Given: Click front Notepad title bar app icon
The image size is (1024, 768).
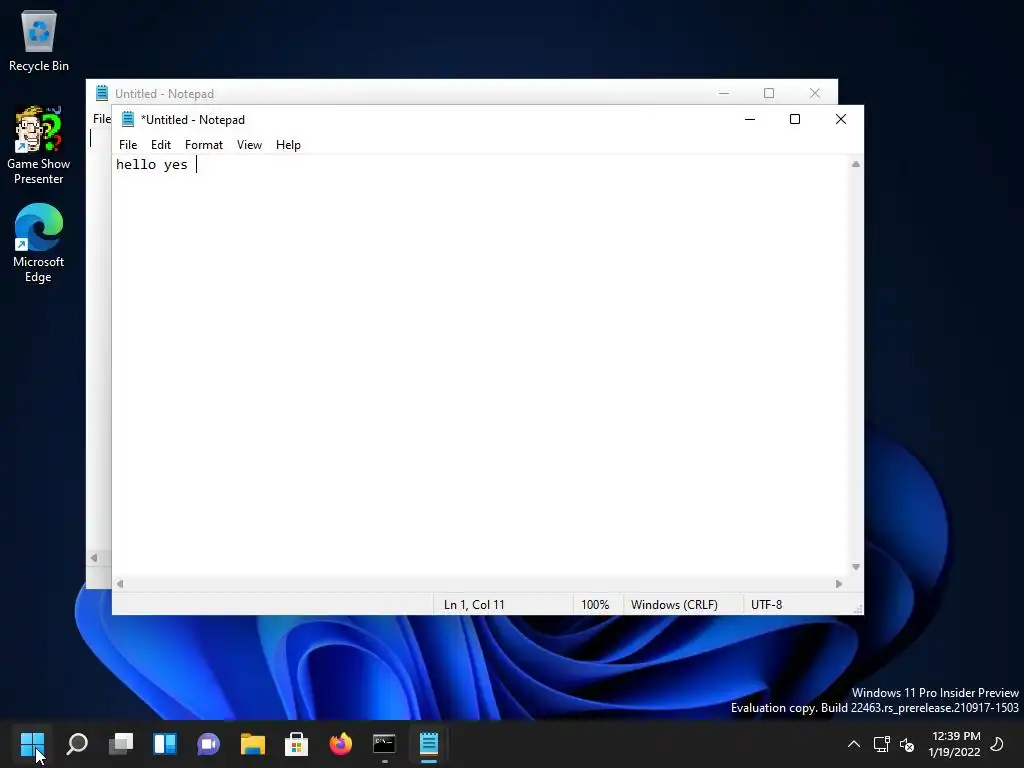Looking at the screenshot, I should [x=128, y=120].
